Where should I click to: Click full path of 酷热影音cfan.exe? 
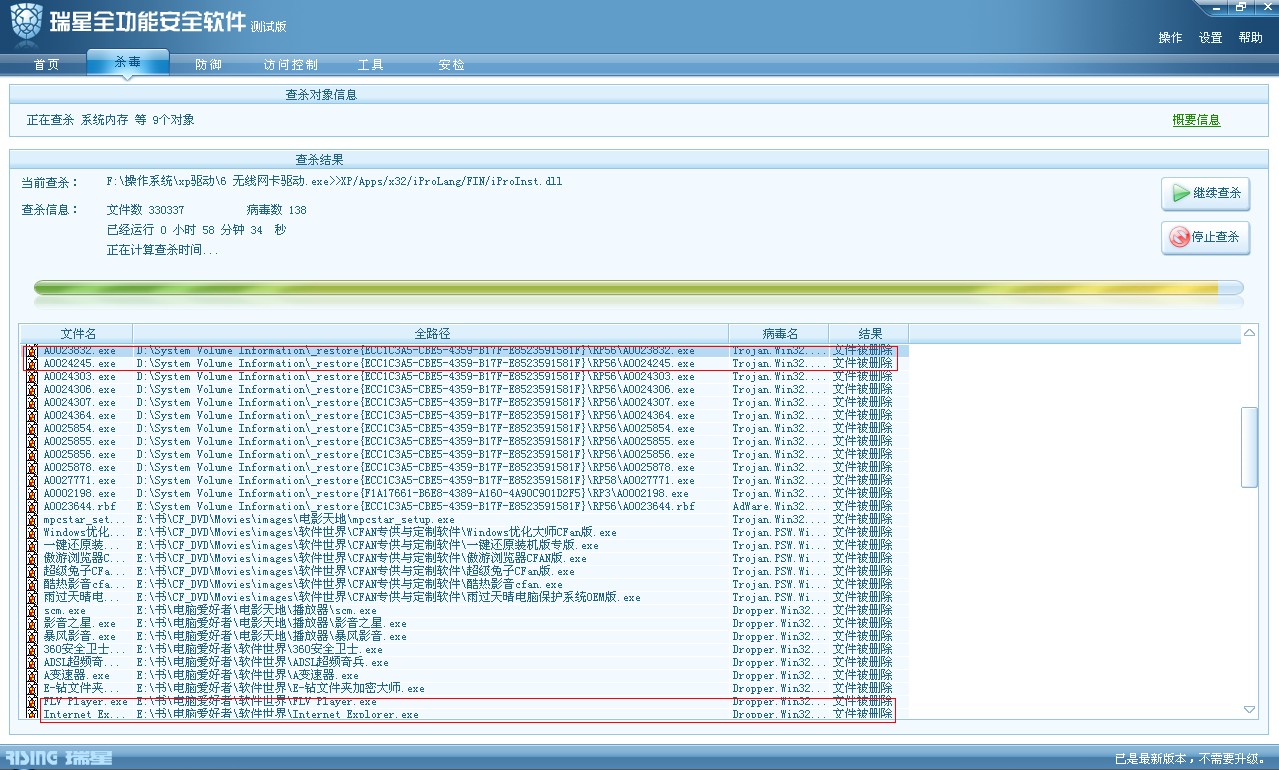tap(349, 585)
